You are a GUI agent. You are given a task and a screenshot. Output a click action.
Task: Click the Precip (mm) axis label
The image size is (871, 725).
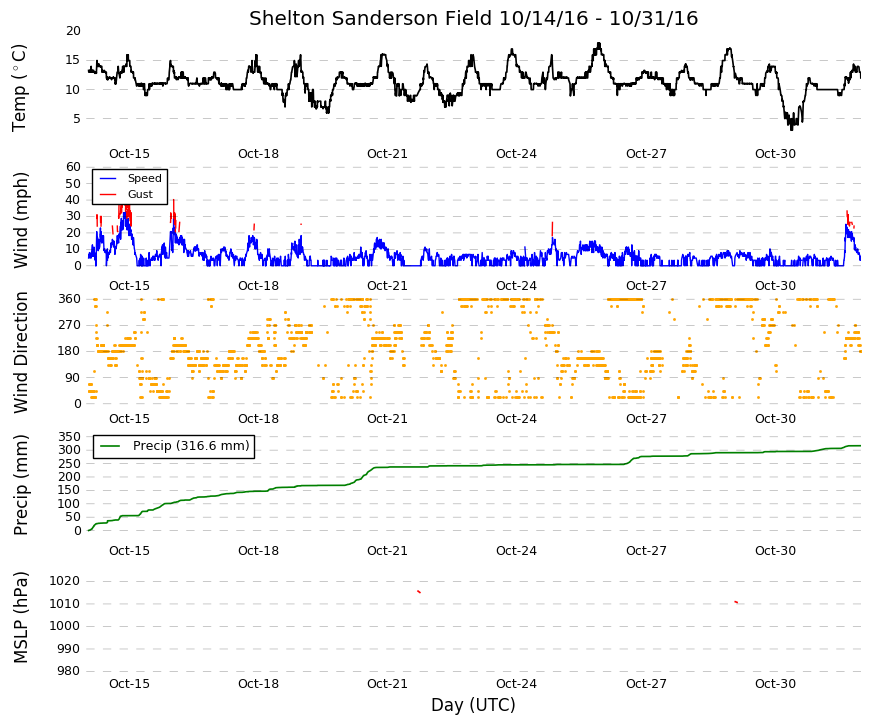(x=21, y=485)
